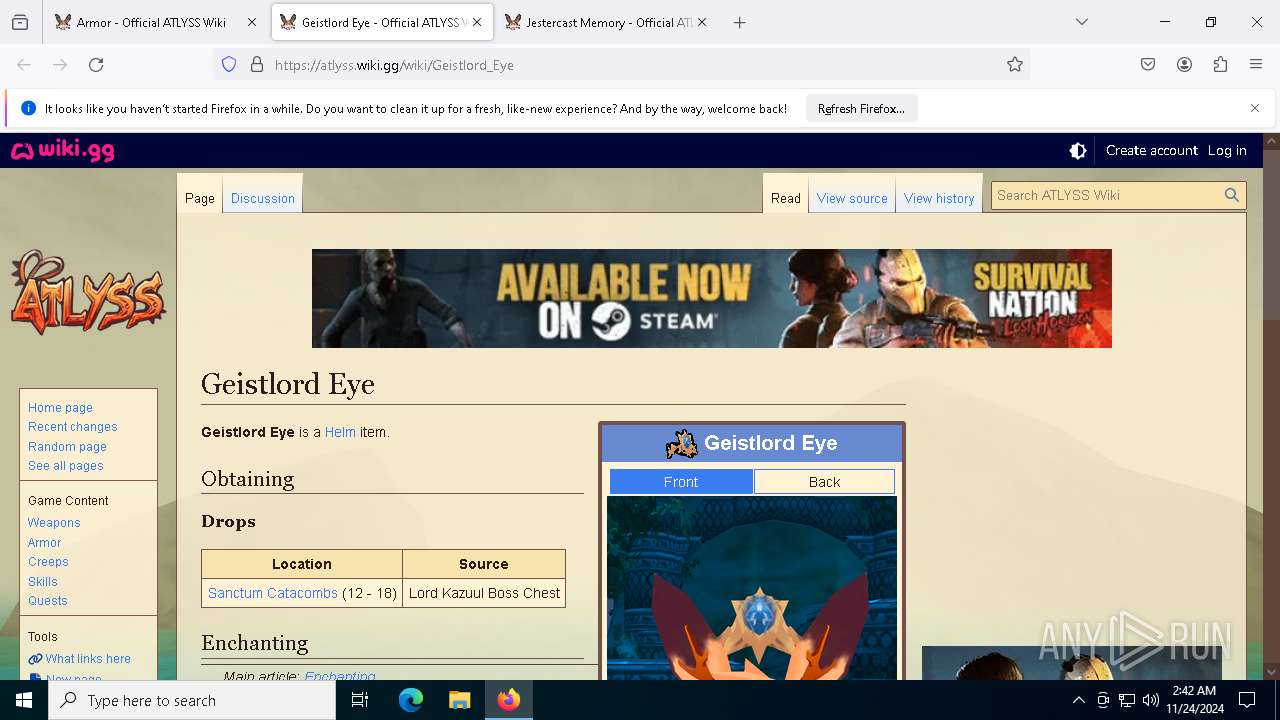Select the Read tab
The height and width of the screenshot is (720, 1280).
(786, 198)
